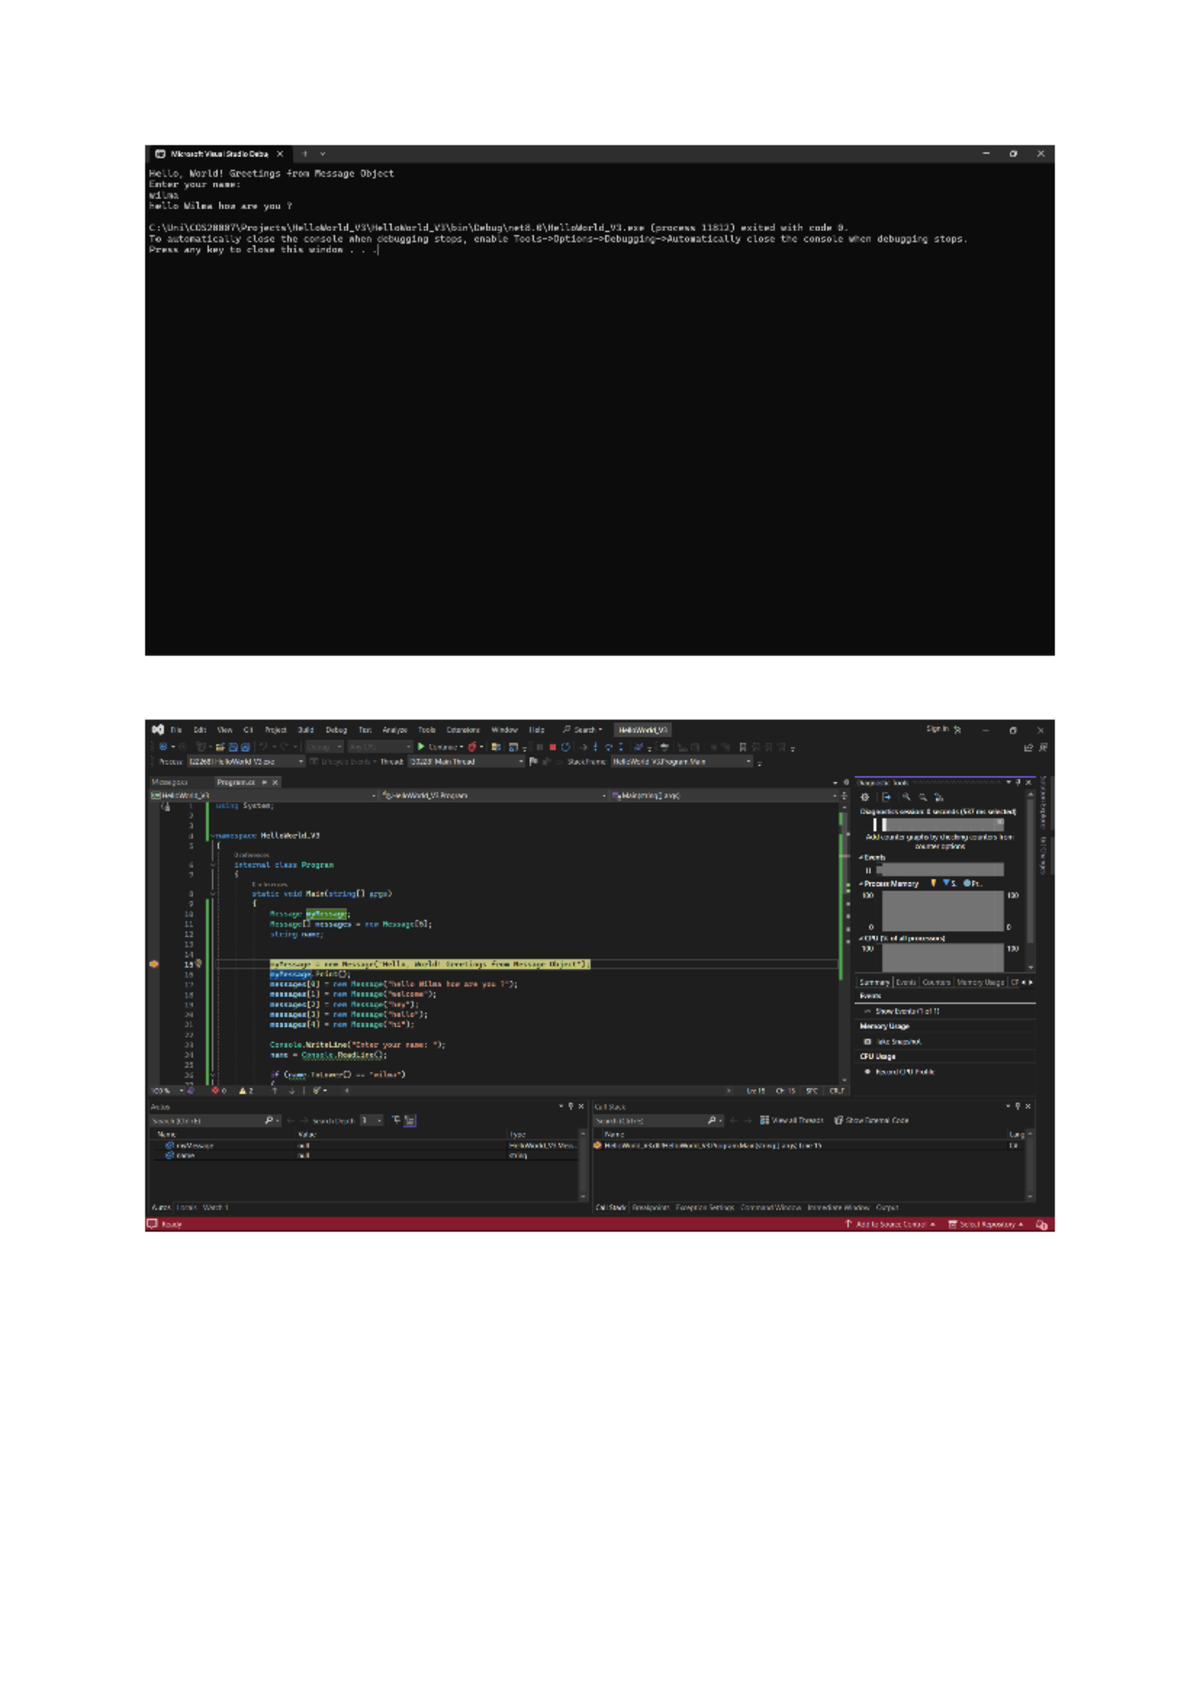Click the red Stop Debugging square icon
The height and width of the screenshot is (1696, 1200).
552,746
